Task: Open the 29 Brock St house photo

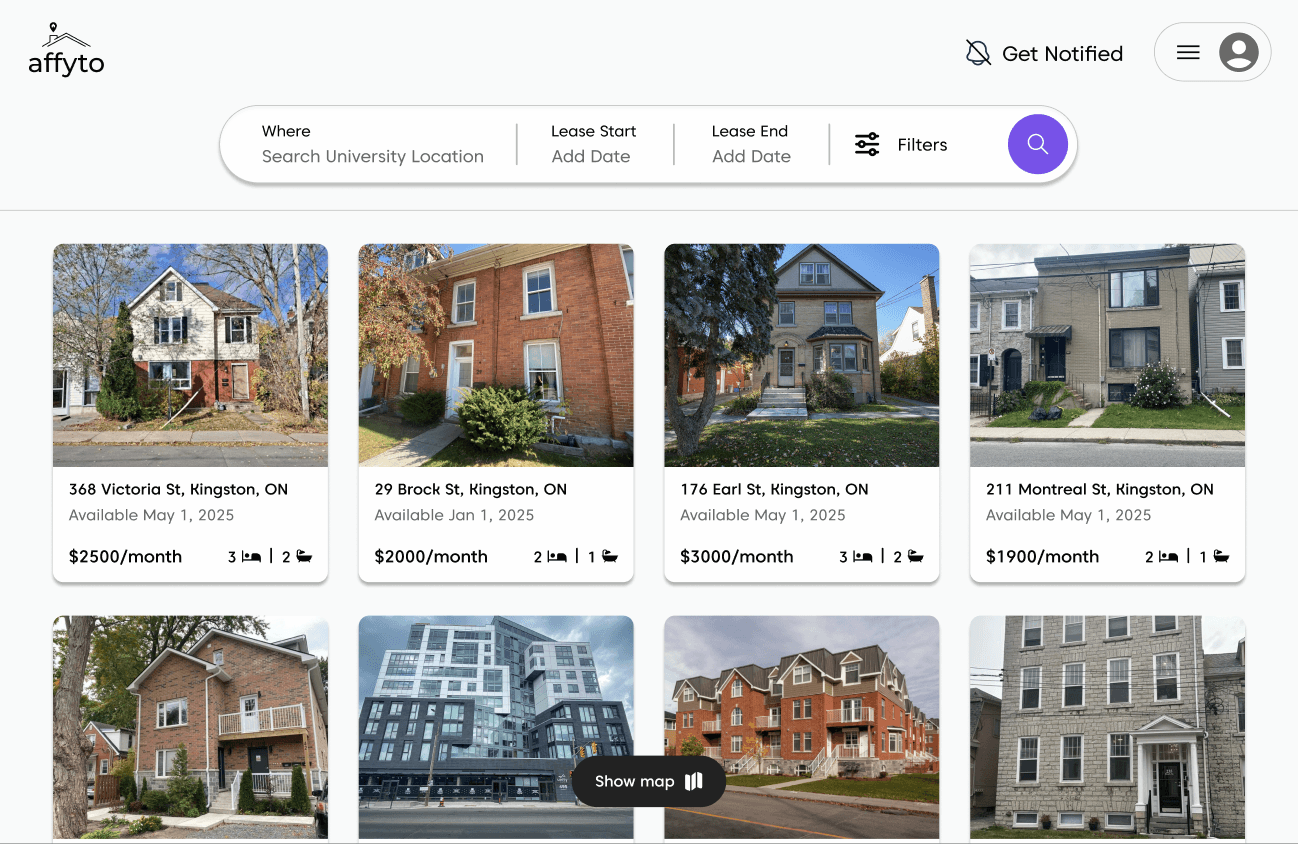Action: [x=496, y=355]
